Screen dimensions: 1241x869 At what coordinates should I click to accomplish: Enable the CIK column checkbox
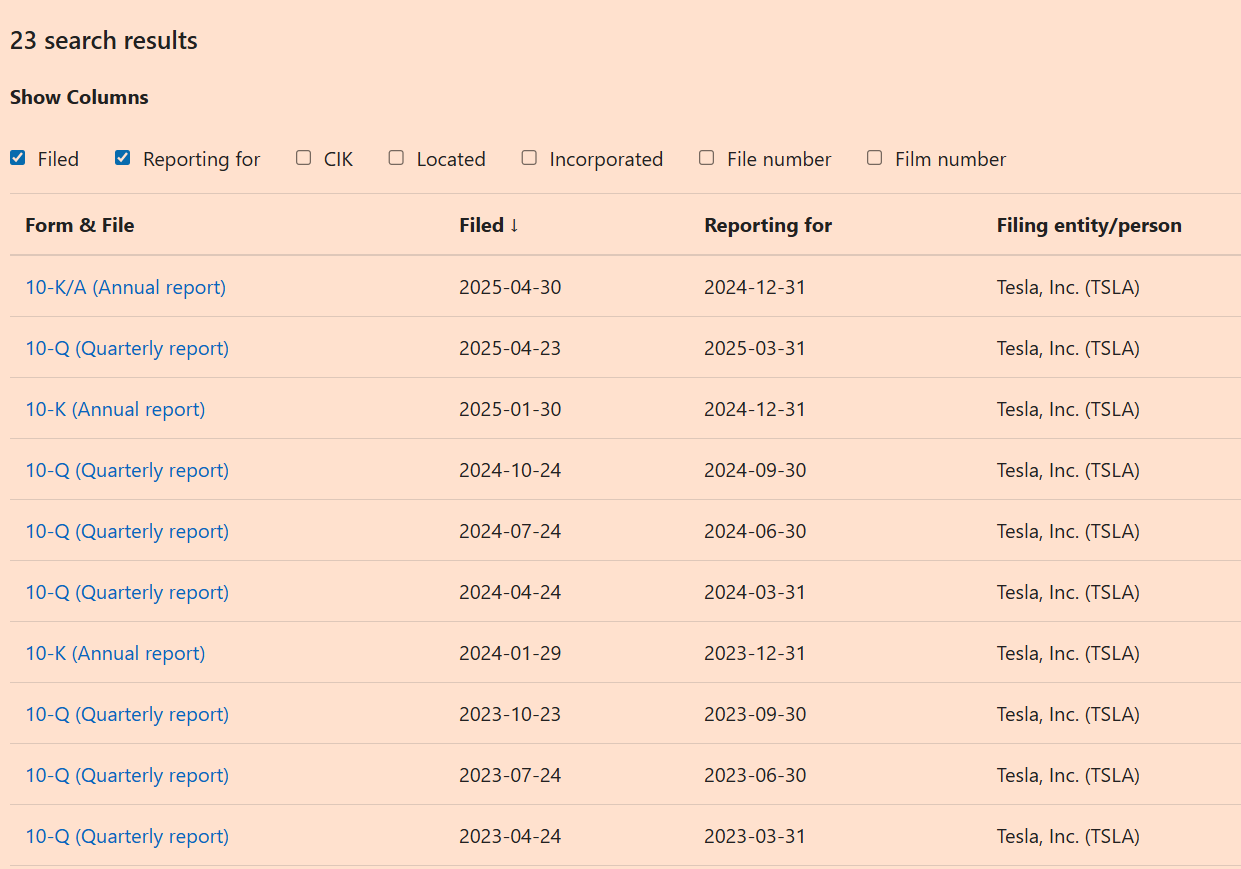click(304, 158)
